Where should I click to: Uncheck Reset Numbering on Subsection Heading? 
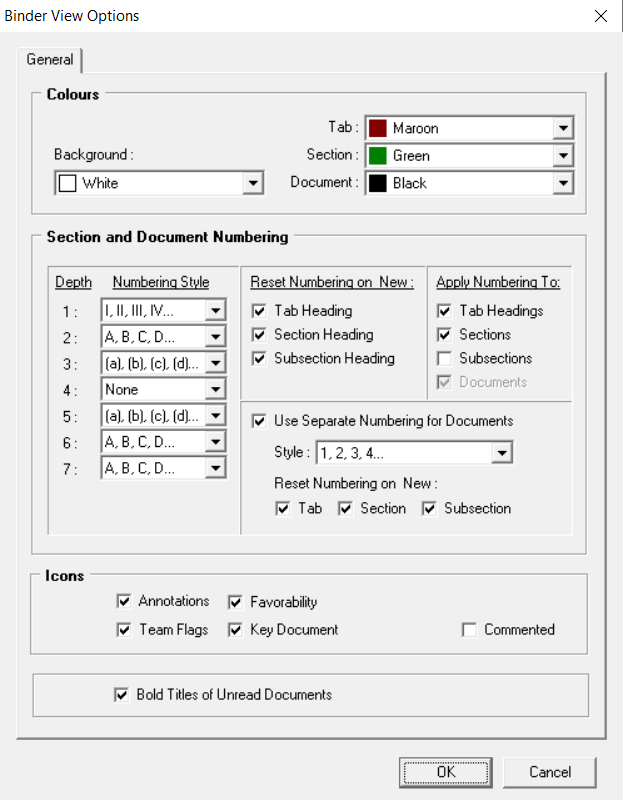pyautogui.click(x=259, y=359)
